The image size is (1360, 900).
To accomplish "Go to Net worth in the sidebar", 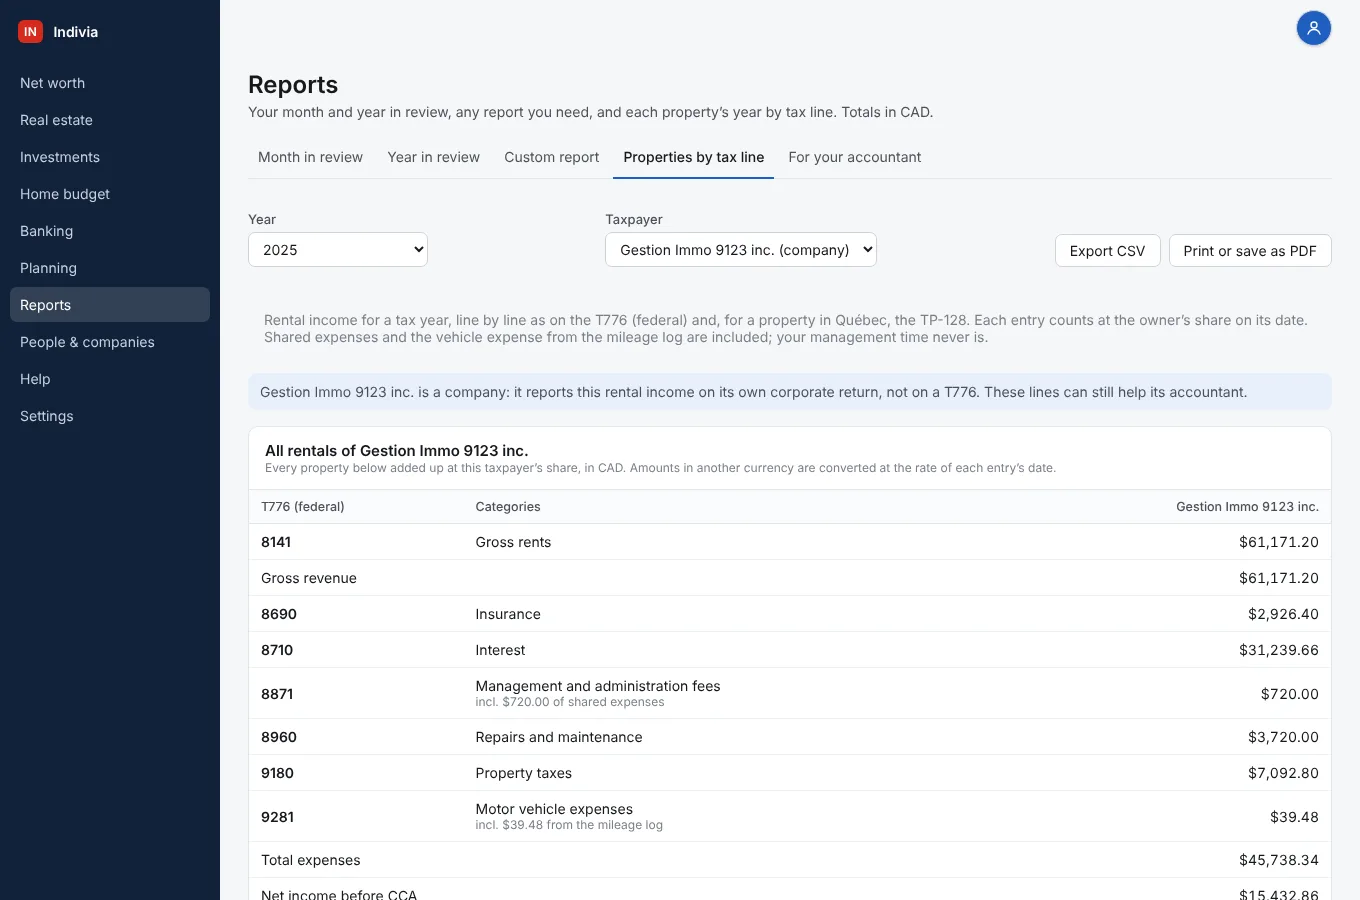I will click(x=110, y=83).
